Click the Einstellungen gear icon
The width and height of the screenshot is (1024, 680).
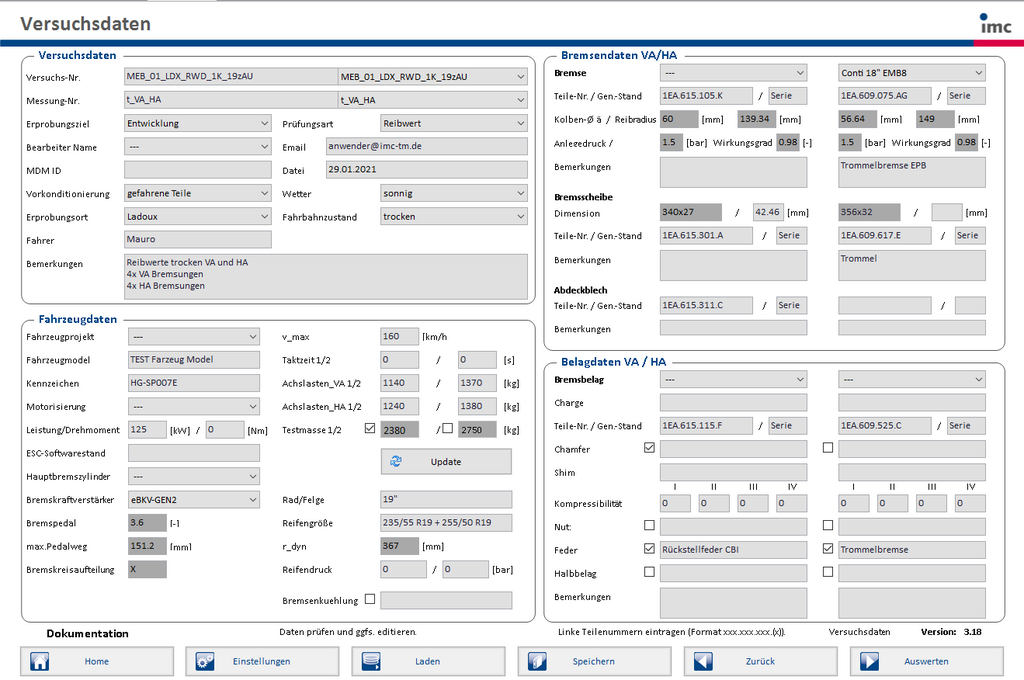click(205, 661)
